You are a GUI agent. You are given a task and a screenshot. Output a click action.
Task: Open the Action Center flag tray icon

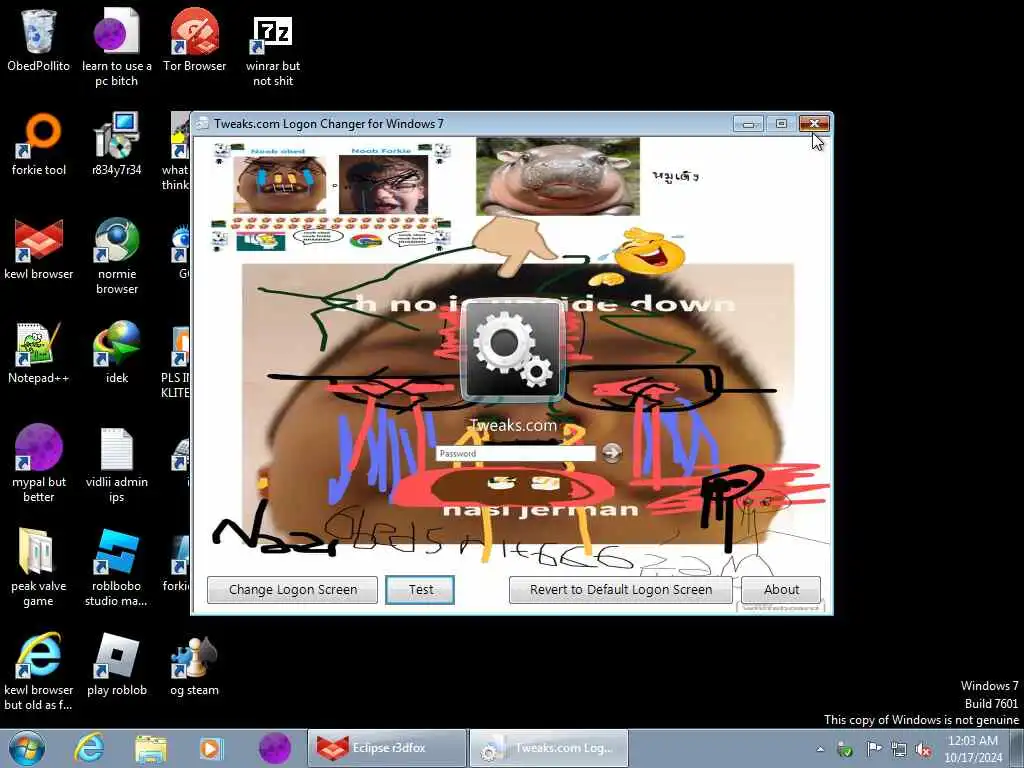(x=874, y=748)
